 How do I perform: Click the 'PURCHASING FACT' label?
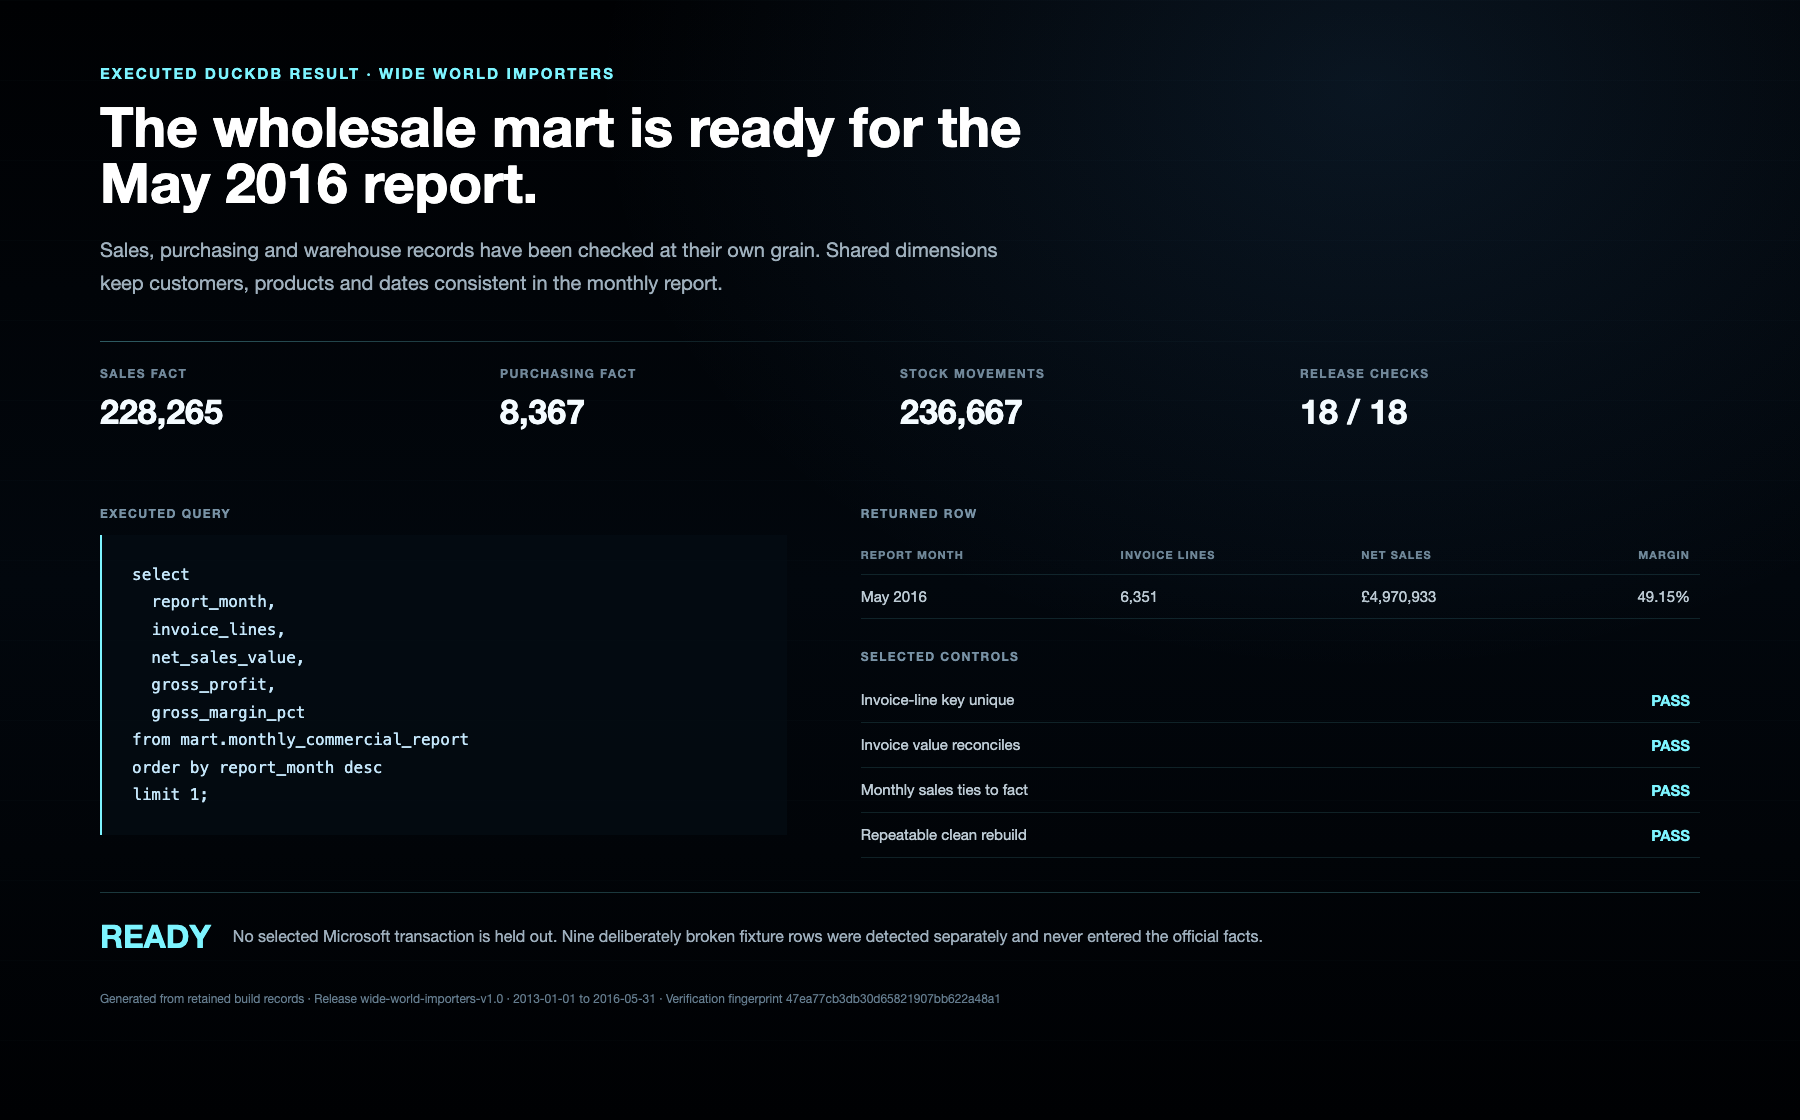coord(568,374)
